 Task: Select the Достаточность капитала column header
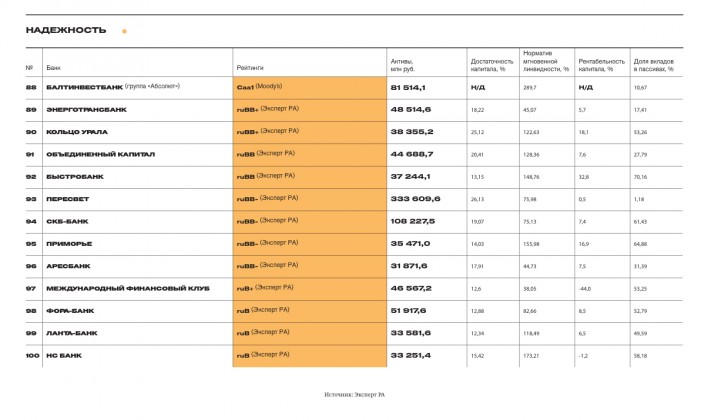pyautogui.click(x=491, y=64)
